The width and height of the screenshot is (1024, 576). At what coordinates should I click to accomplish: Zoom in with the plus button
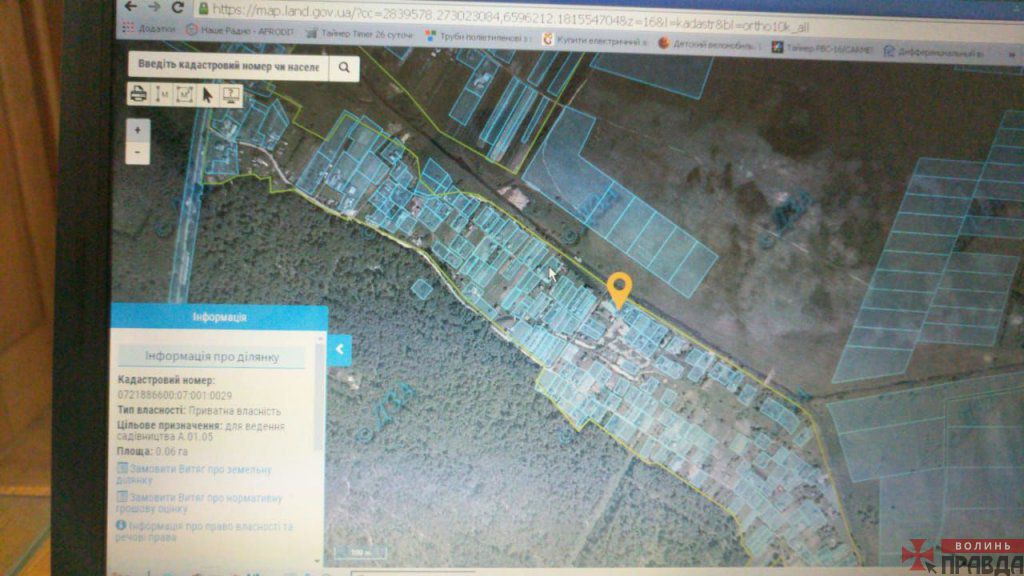[138, 130]
